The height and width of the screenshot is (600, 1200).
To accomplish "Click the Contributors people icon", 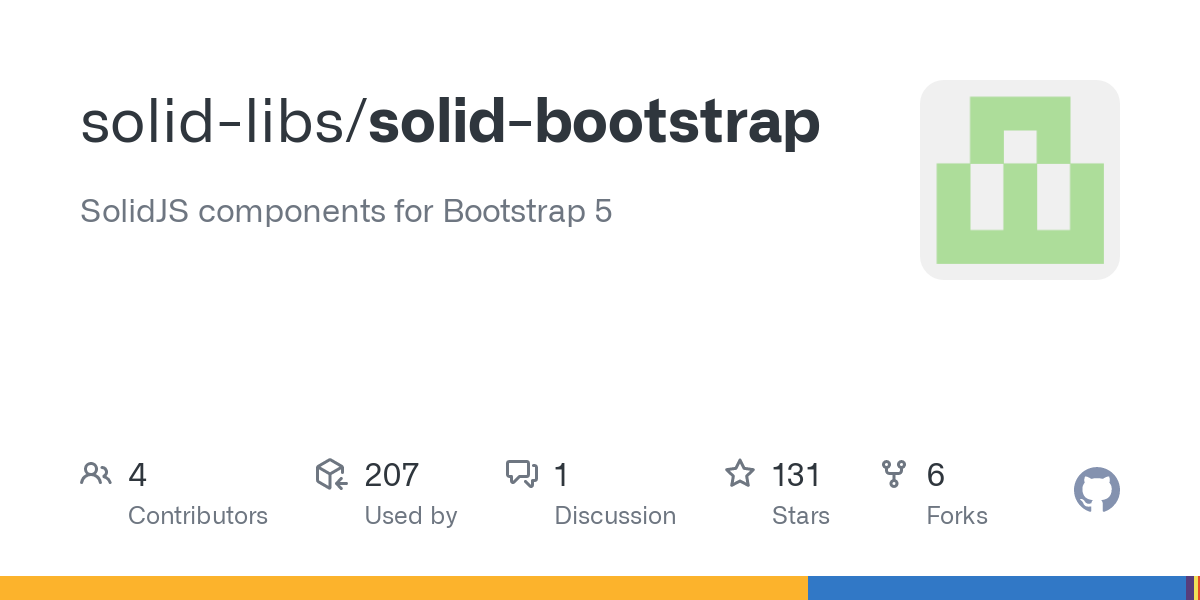I will coord(96,474).
